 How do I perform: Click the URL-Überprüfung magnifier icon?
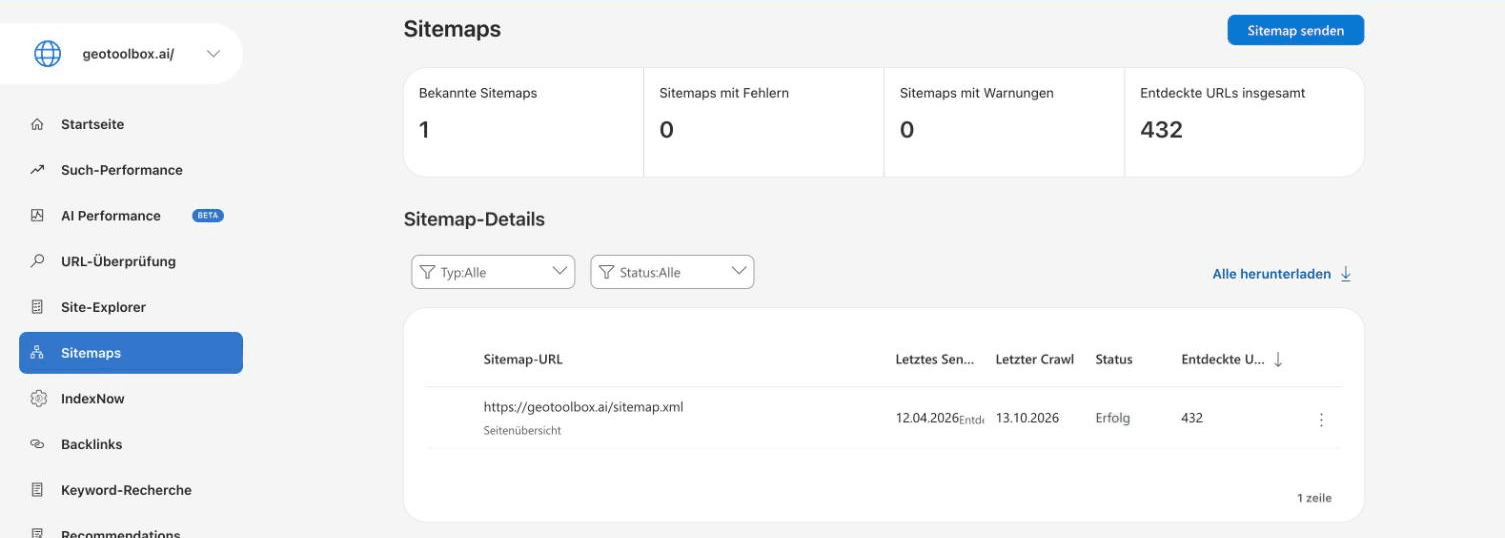(38, 262)
